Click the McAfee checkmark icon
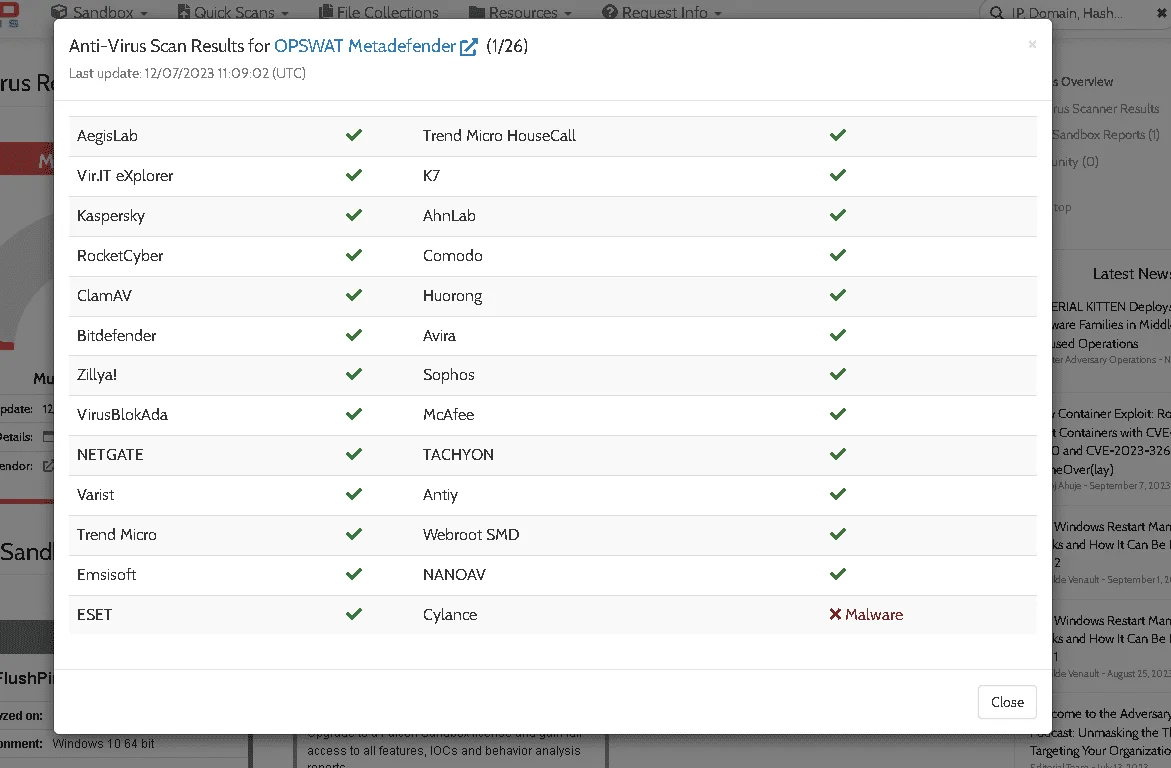 pos(838,414)
